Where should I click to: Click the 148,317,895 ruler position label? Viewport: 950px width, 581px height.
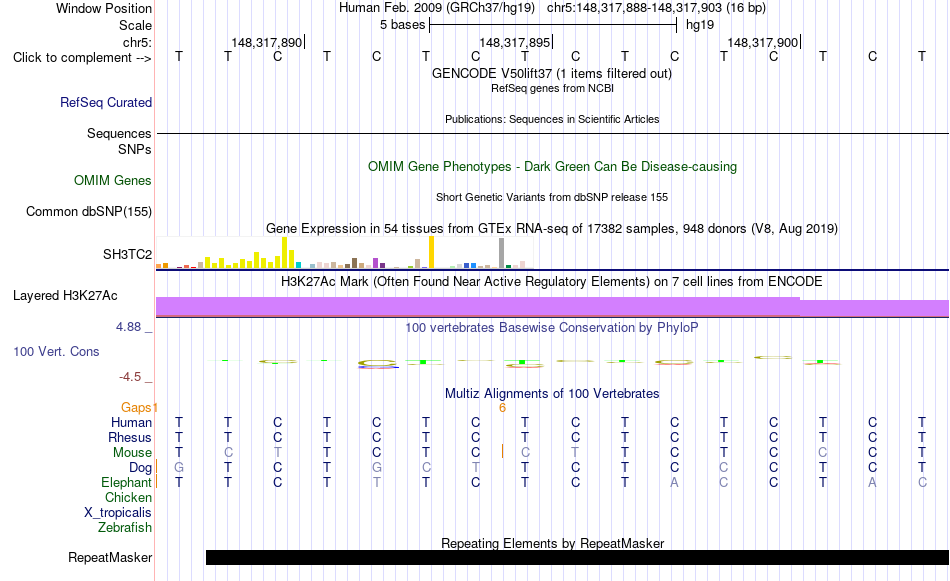(514, 42)
